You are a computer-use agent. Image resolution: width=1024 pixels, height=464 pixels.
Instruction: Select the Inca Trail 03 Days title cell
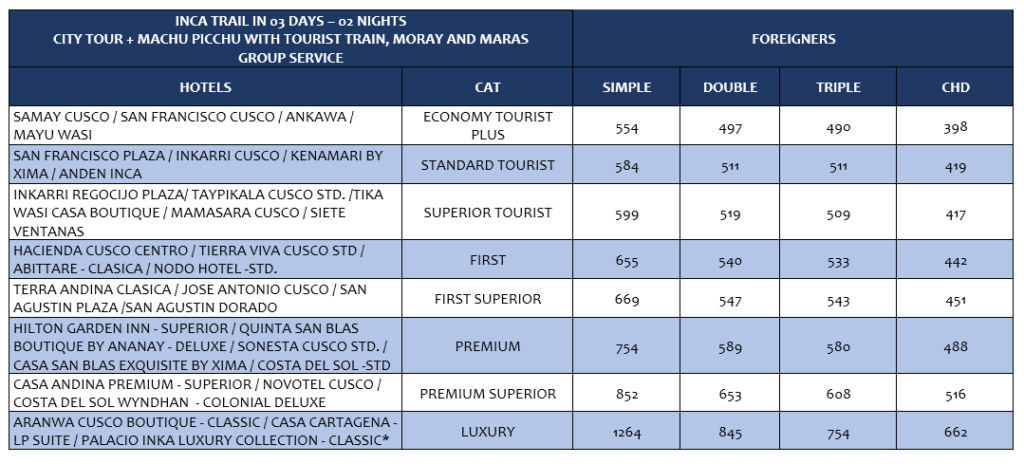pos(291,39)
